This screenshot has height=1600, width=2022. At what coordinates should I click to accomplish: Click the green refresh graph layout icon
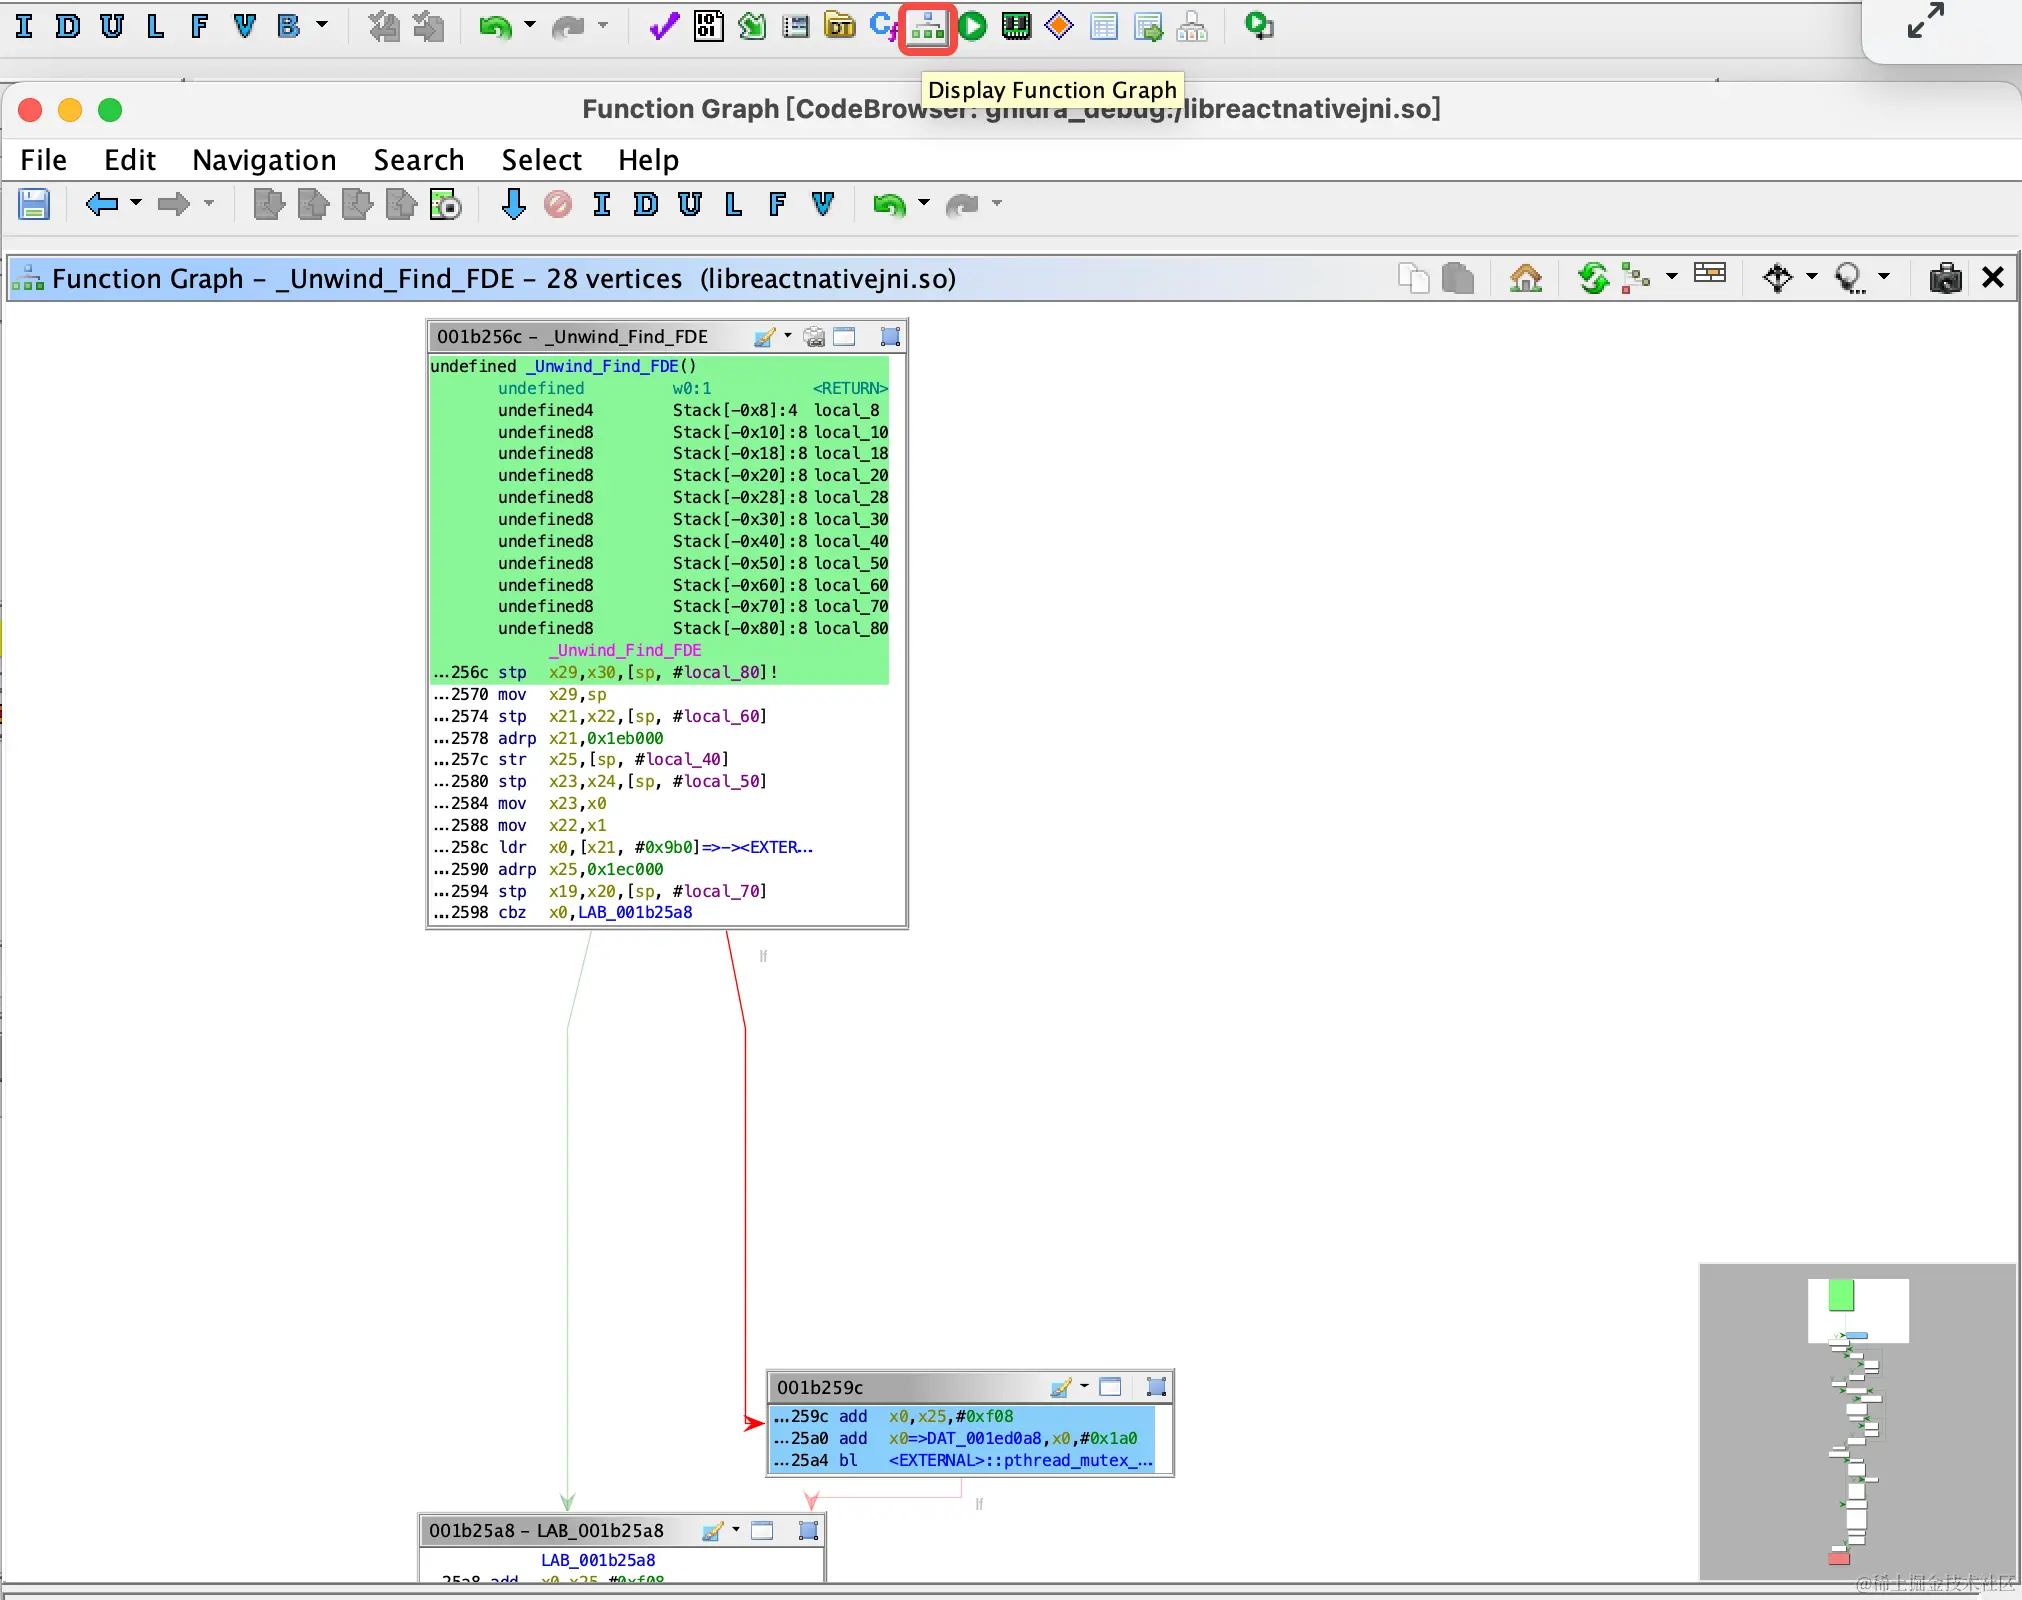coord(1593,278)
